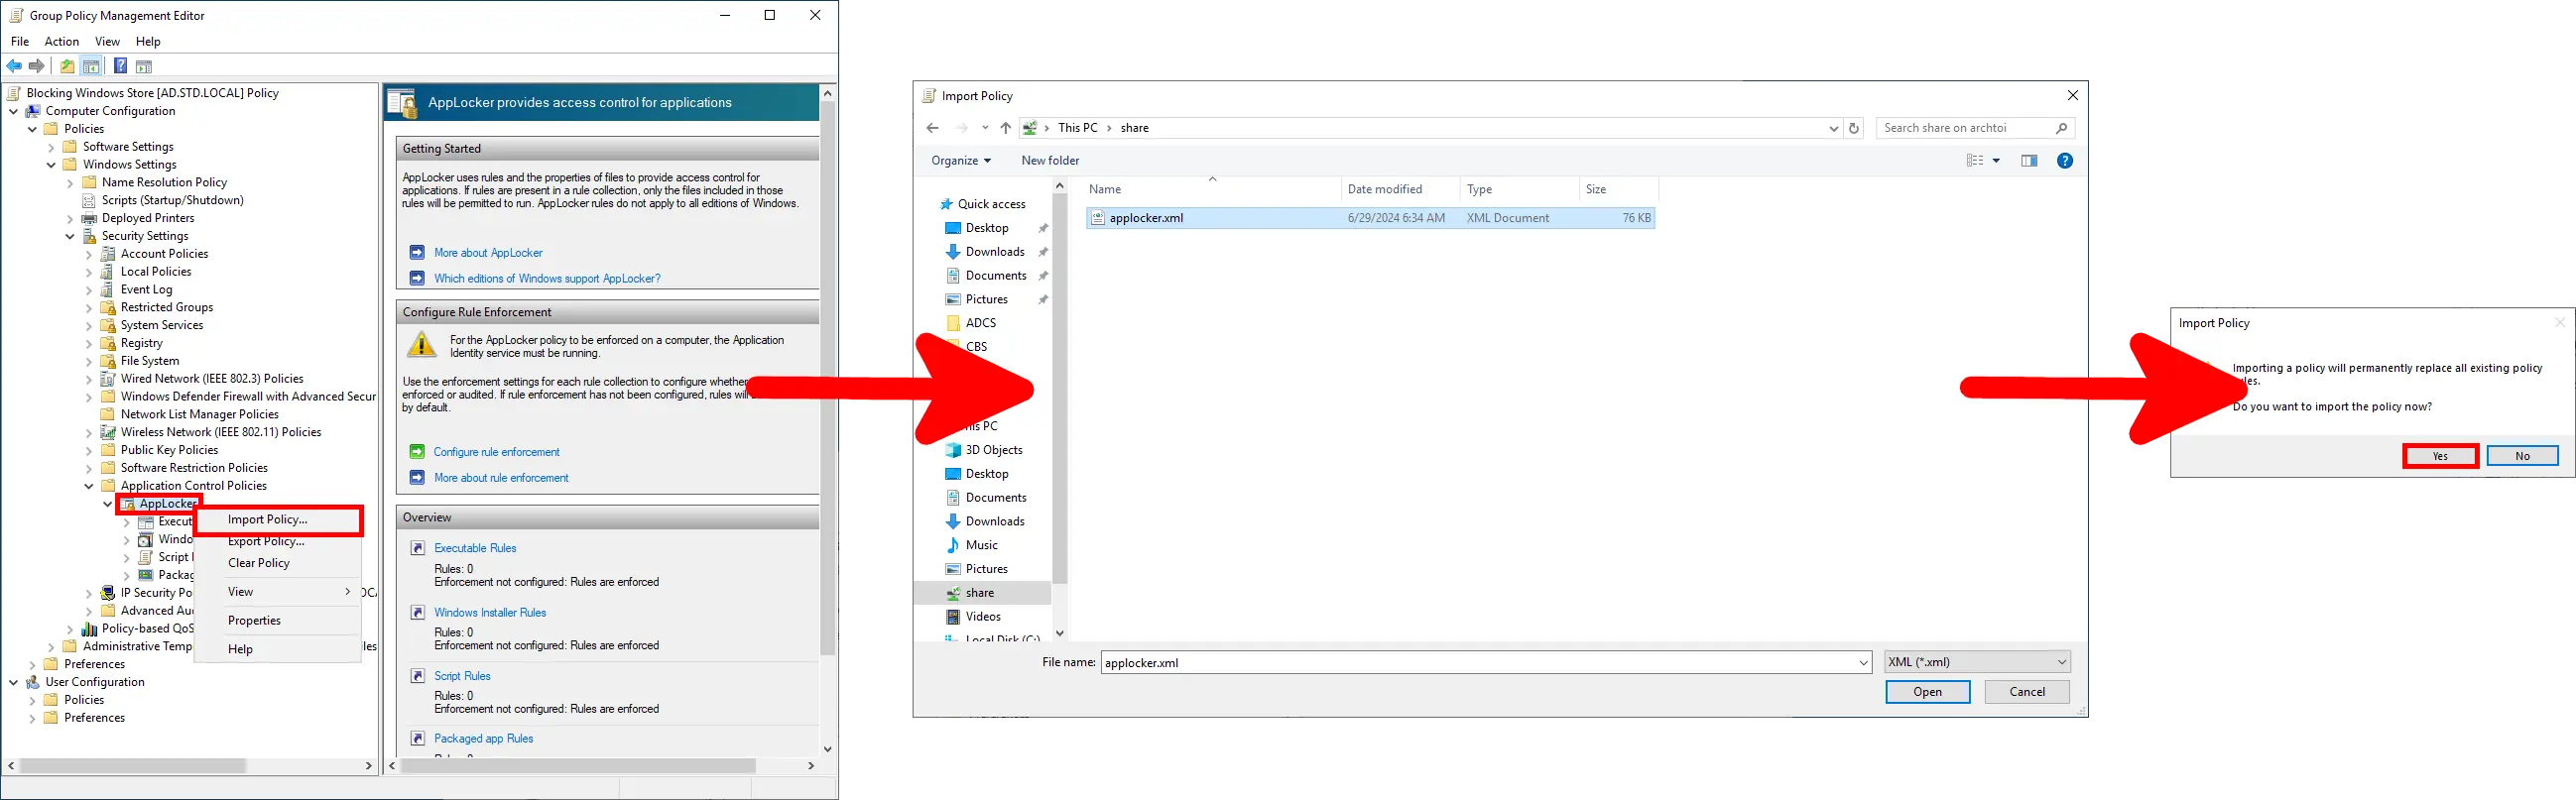Screen dimensions: 2576x800
Task: Click No in the Import Policy prompt
Action: [2522, 456]
